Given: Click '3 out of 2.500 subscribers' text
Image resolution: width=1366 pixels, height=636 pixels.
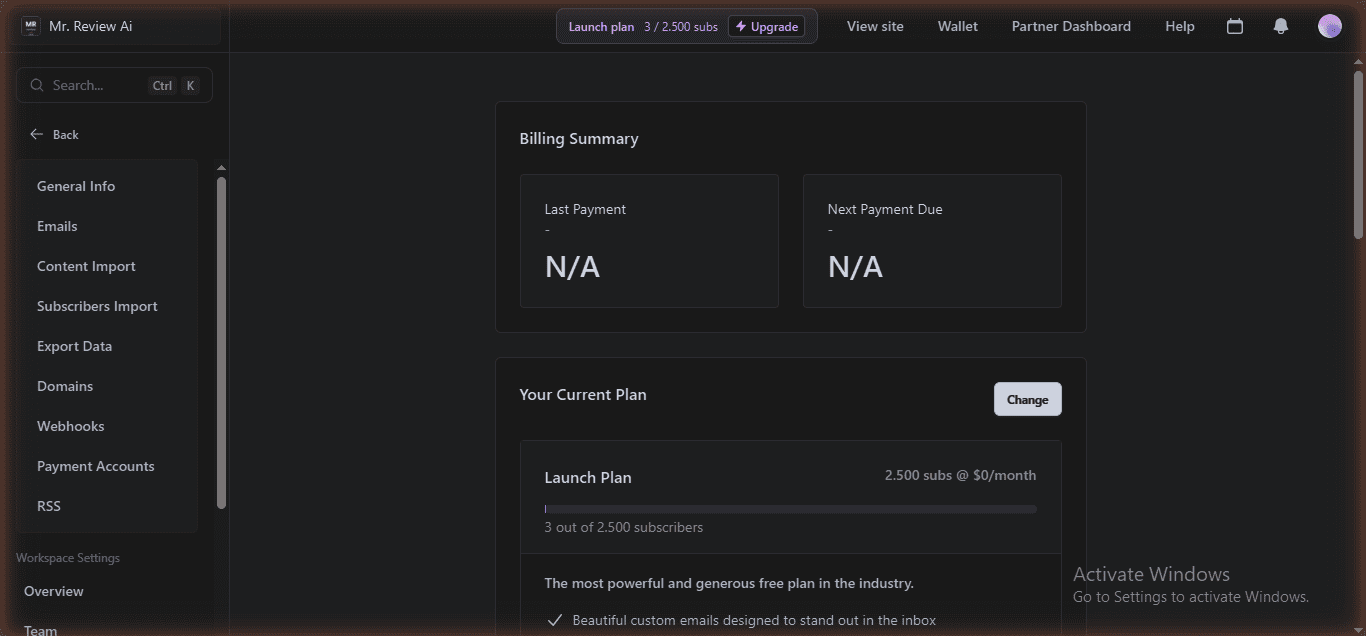Looking at the screenshot, I should [x=623, y=527].
